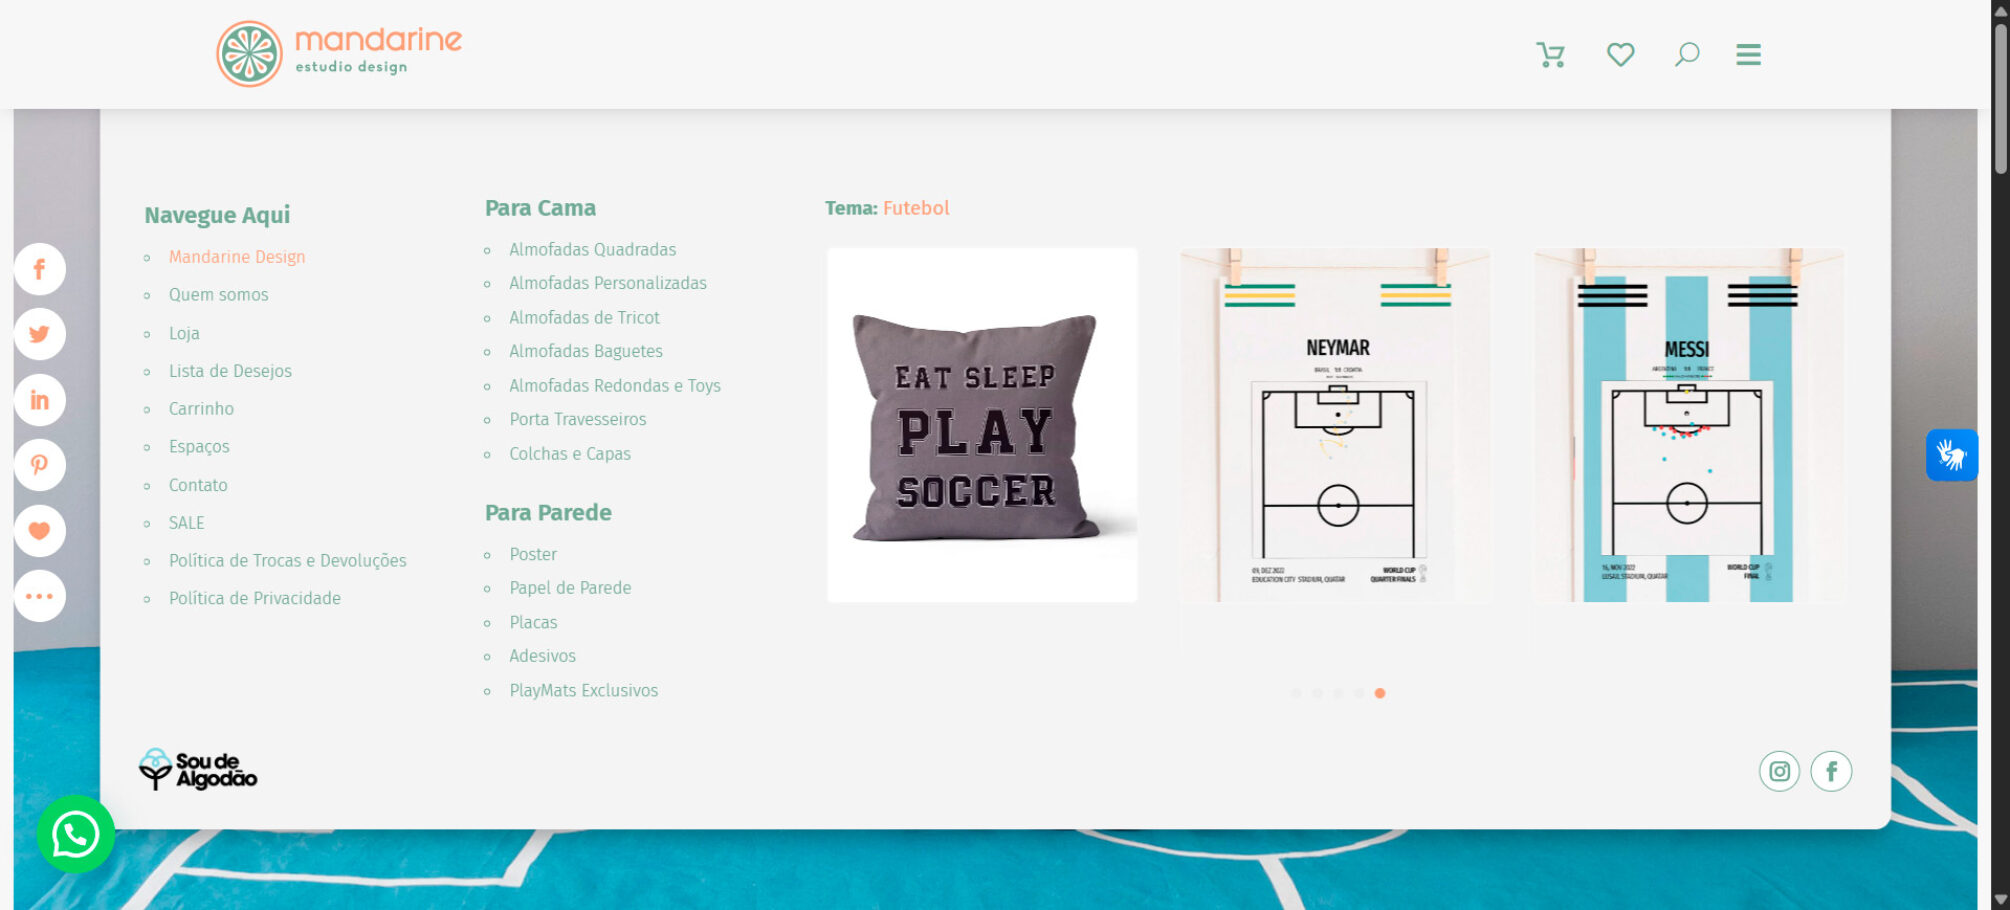Open Instagram profile icon in footer
Image resolution: width=2010 pixels, height=910 pixels.
click(x=1779, y=771)
